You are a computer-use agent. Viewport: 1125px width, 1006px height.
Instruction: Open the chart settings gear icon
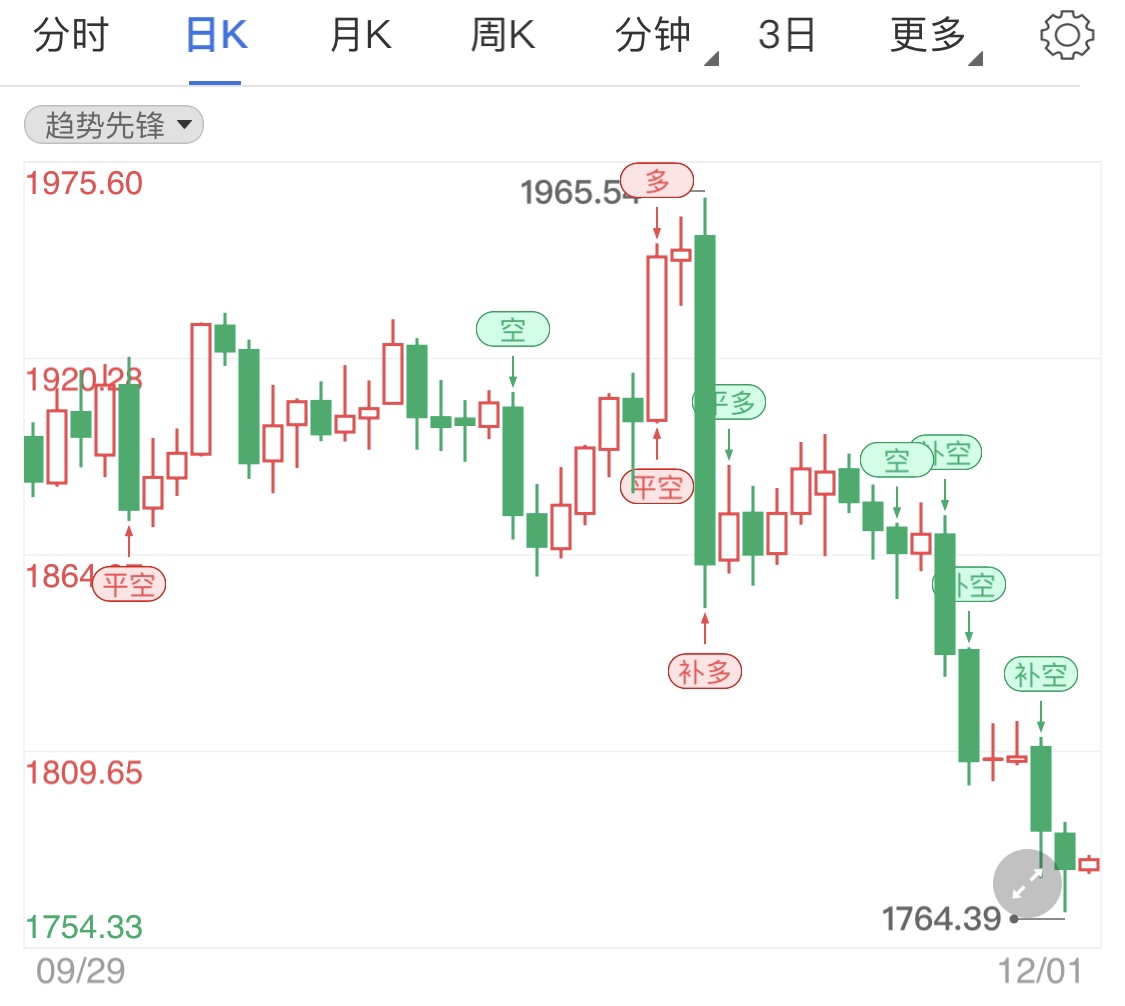pos(1066,33)
